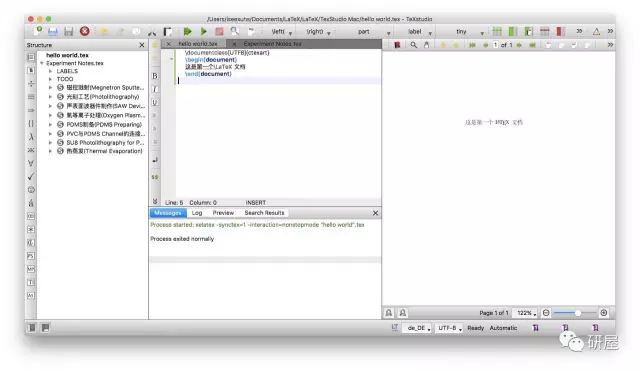The width and height of the screenshot is (640, 371).
Task: Select the Photolithography section in Structure
Action: [103, 97]
